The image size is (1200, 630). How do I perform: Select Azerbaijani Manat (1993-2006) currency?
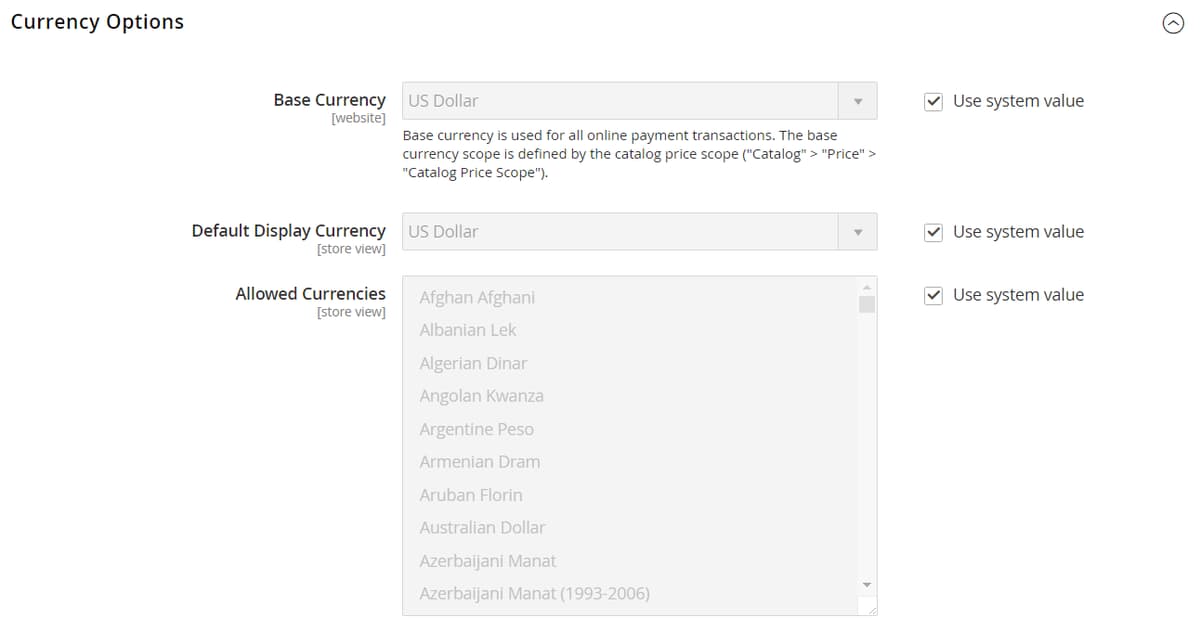534,593
